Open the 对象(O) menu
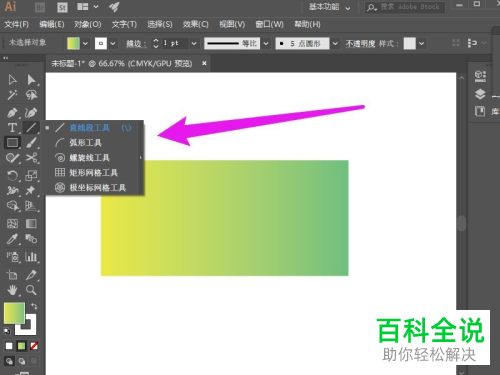The width and height of the screenshot is (500, 375). click(88, 24)
